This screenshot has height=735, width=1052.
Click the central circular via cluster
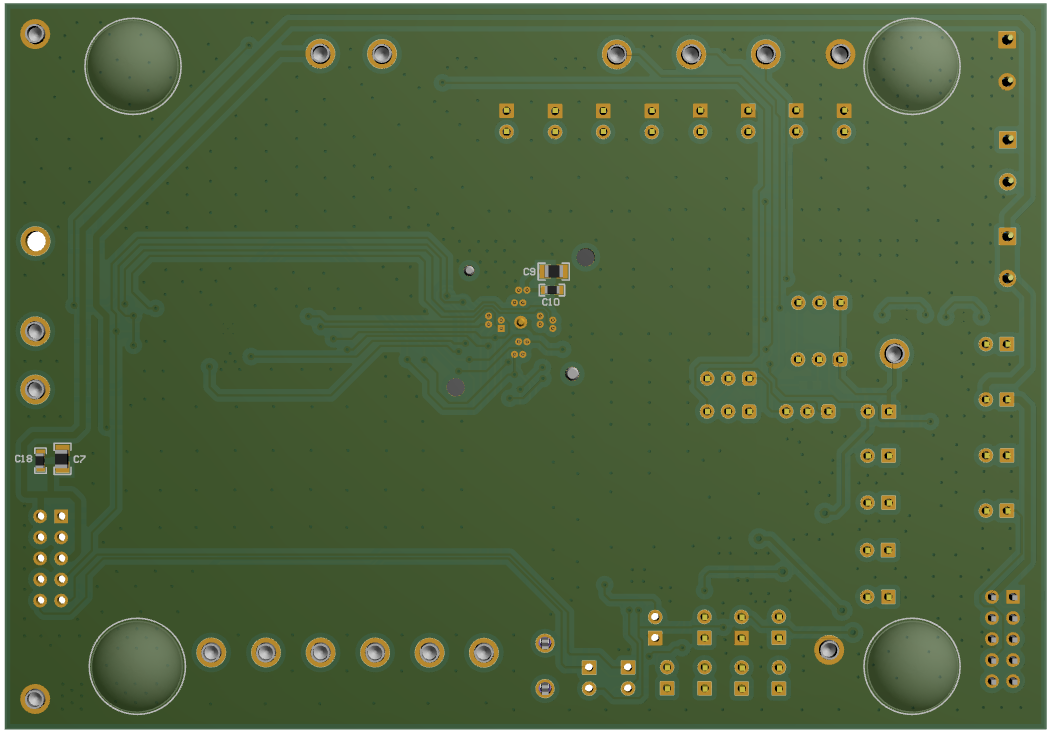(520, 322)
